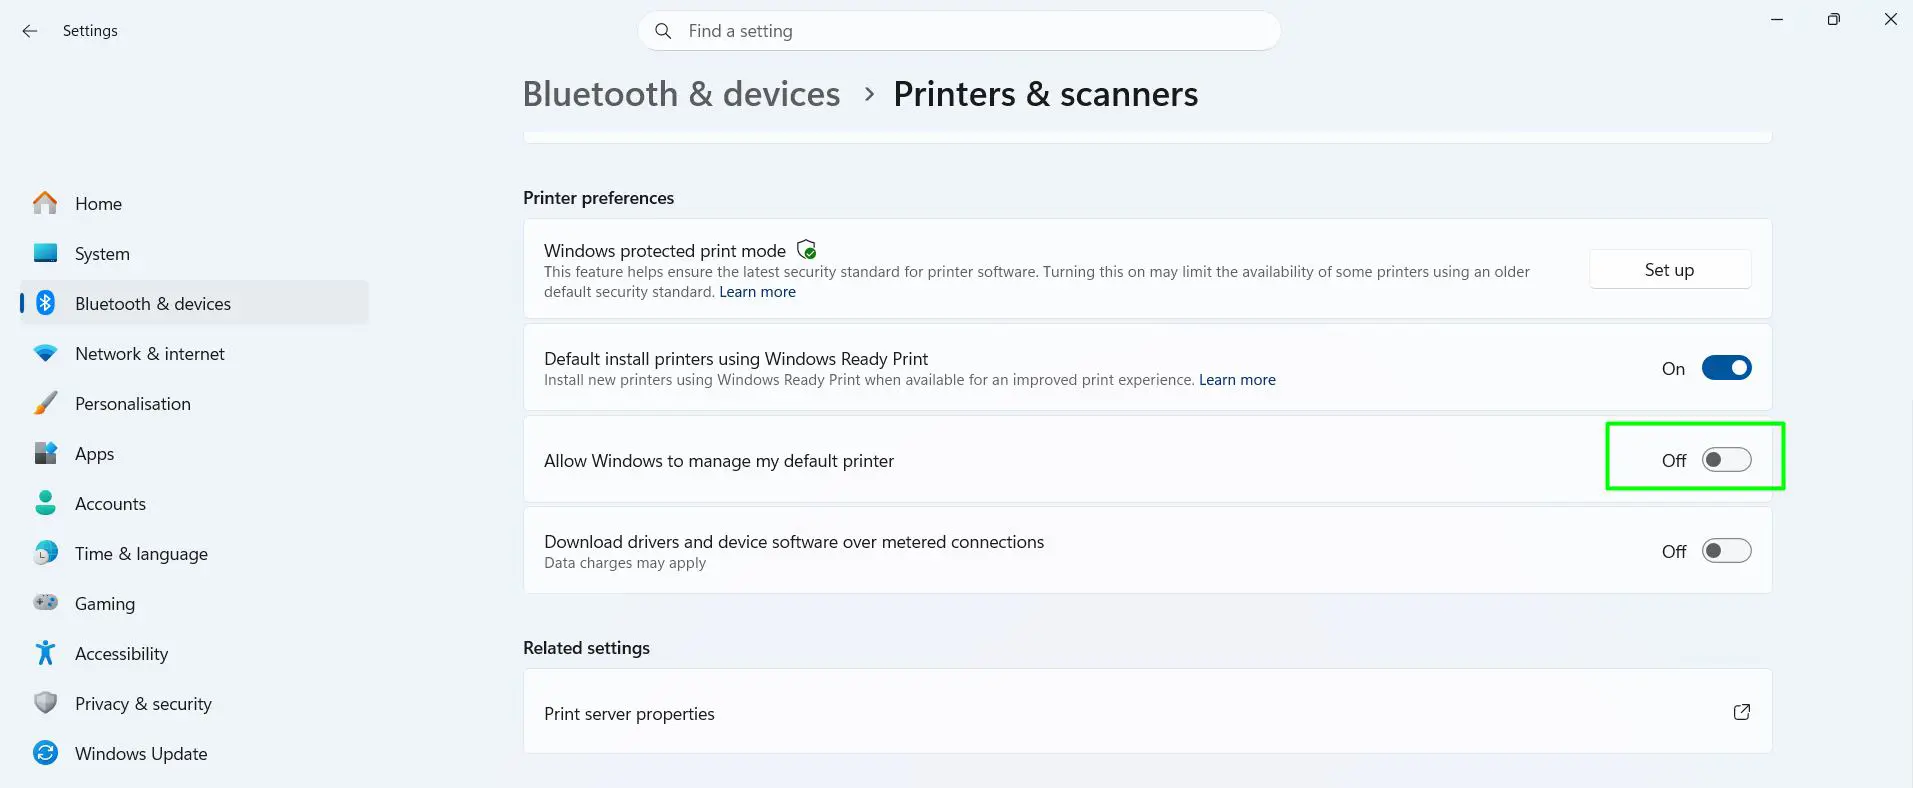The height and width of the screenshot is (788, 1913).
Task: Click the external link icon for Print server properties
Action: [1741, 712]
